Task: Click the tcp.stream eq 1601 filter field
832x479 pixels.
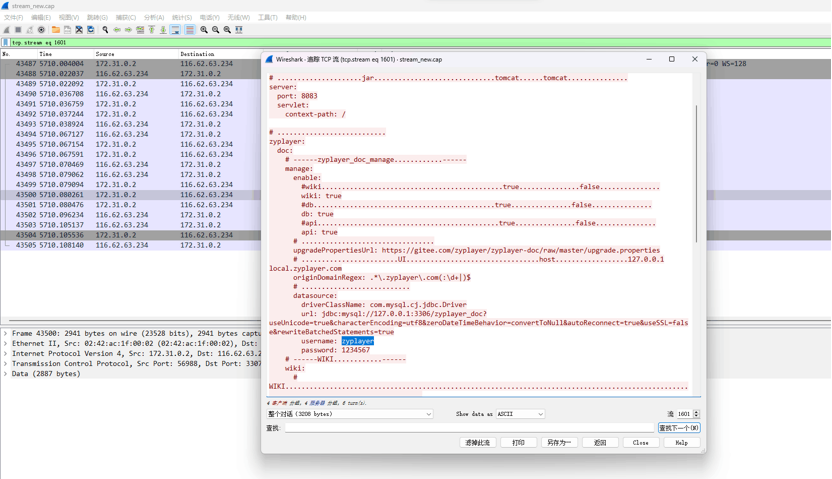Action: click(x=419, y=42)
